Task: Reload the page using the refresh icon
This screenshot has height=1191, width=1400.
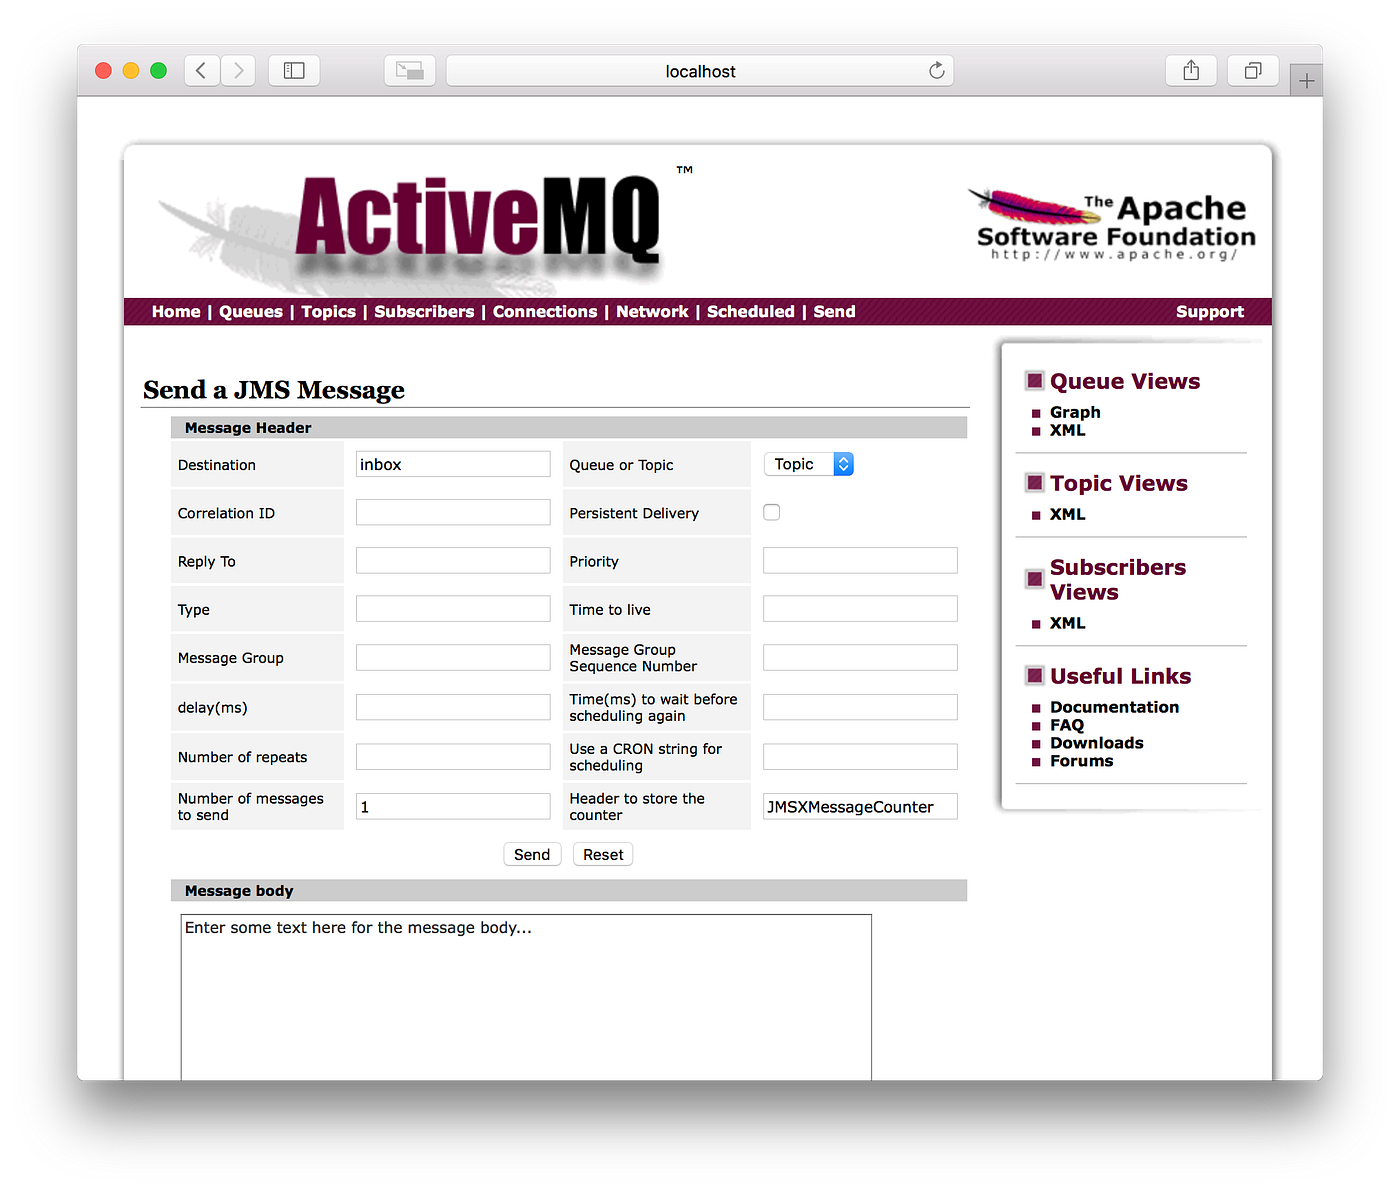Action: pyautogui.click(x=936, y=70)
